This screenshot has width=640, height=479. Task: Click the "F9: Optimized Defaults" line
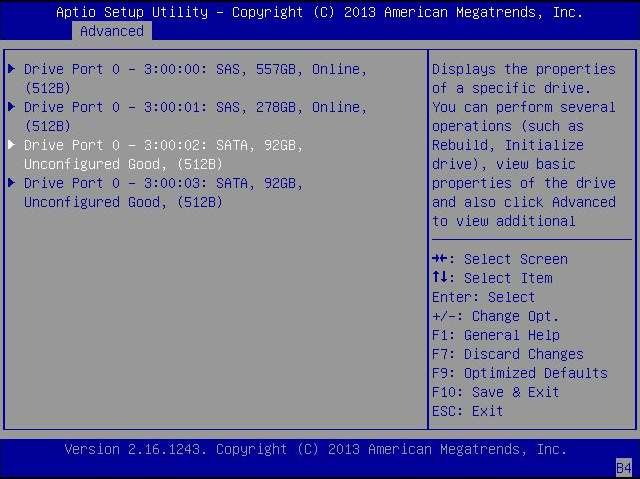point(520,373)
